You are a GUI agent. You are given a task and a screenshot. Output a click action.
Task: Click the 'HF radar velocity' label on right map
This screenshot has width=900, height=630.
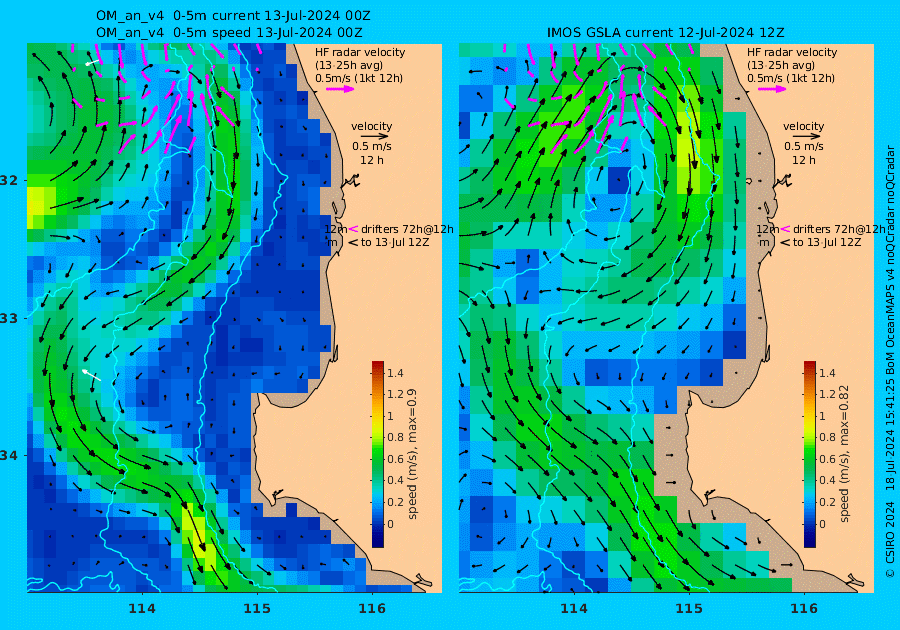pos(792,52)
